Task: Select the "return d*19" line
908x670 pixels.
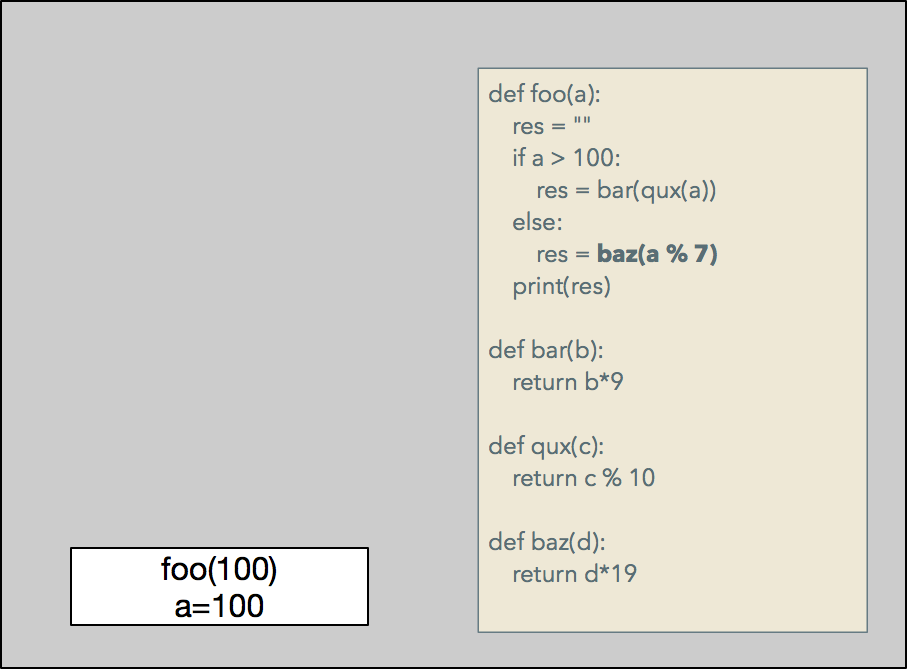Action: point(574,574)
